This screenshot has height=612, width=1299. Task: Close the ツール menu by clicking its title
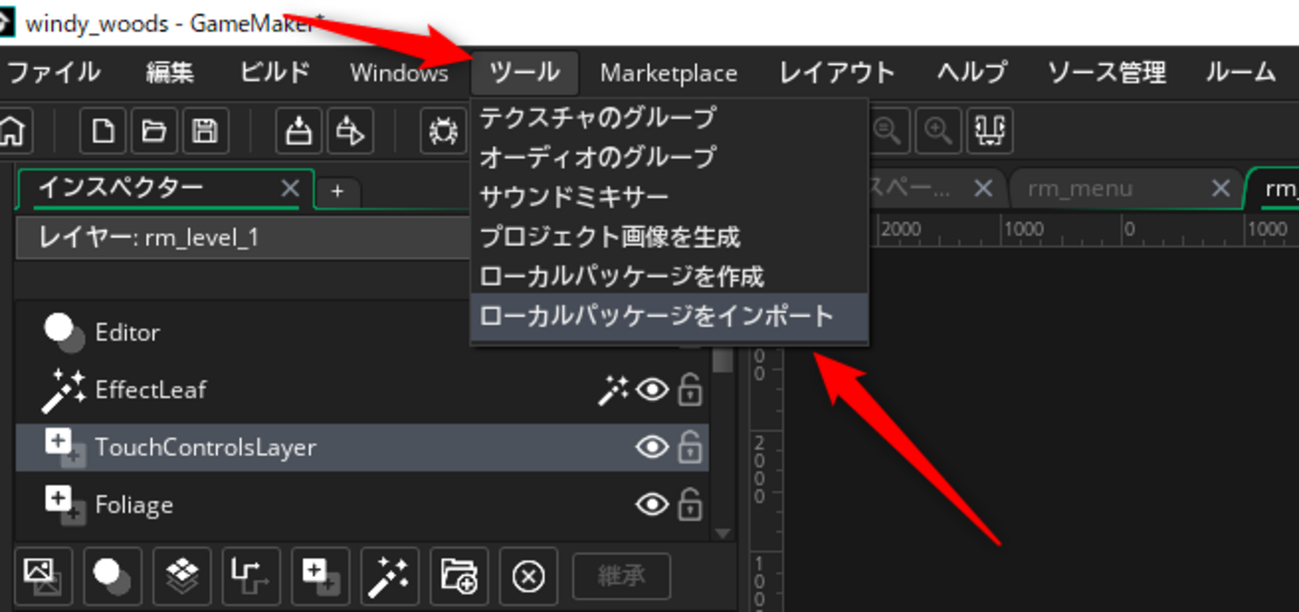coord(525,72)
